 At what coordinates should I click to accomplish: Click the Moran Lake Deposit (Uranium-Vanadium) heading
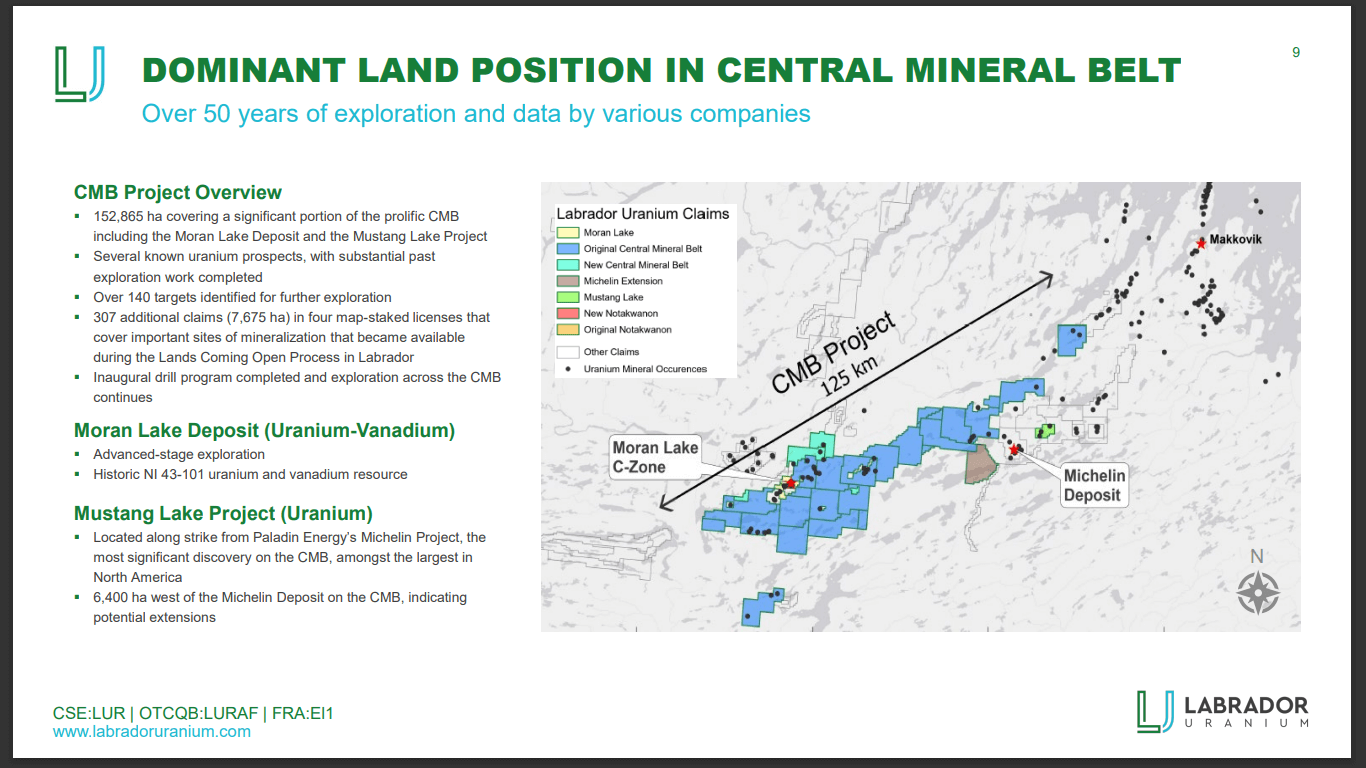[x=264, y=430]
